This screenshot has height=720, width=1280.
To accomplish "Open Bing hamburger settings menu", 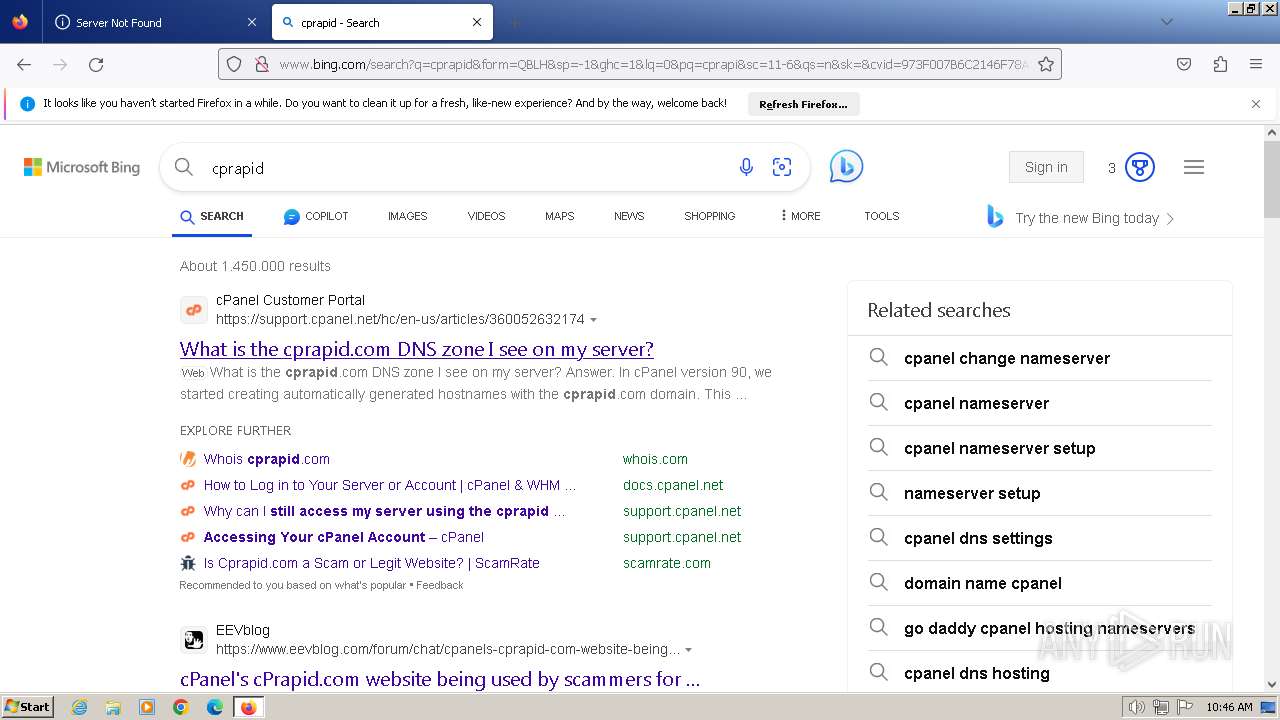I will coord(1194,167).
